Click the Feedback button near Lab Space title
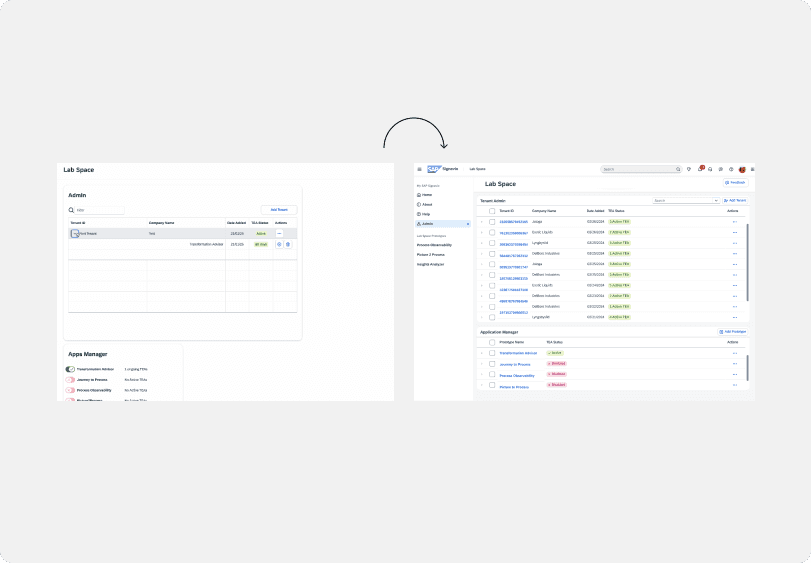Screen dimensions: 811x563 [735, 182]
